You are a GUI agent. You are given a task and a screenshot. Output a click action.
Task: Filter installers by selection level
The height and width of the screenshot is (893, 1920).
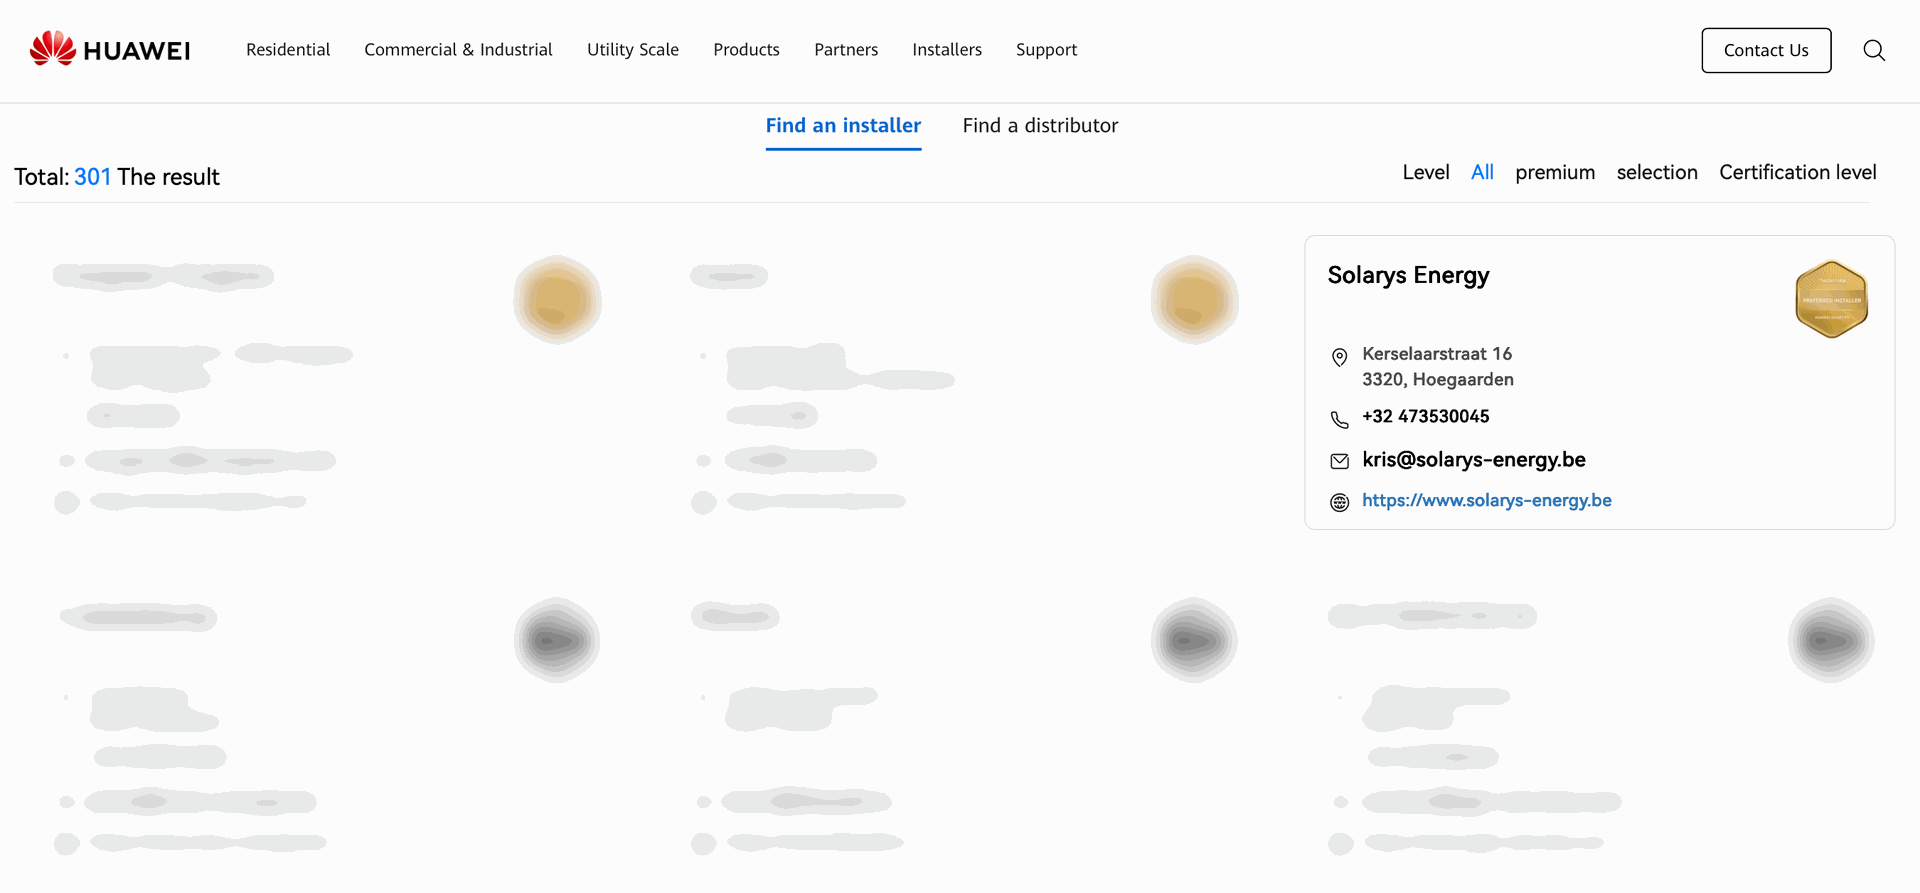[x=1657, y=173]
